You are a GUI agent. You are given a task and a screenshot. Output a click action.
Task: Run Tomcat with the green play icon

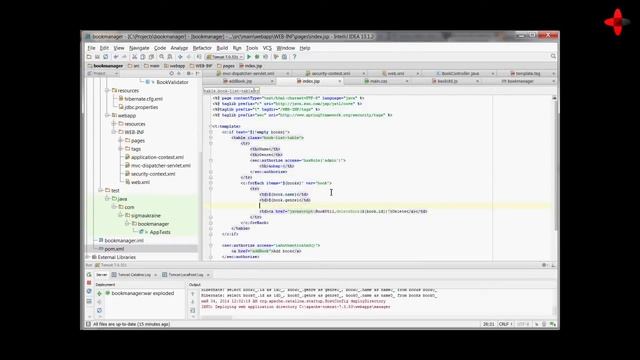(x=249, y=57)
